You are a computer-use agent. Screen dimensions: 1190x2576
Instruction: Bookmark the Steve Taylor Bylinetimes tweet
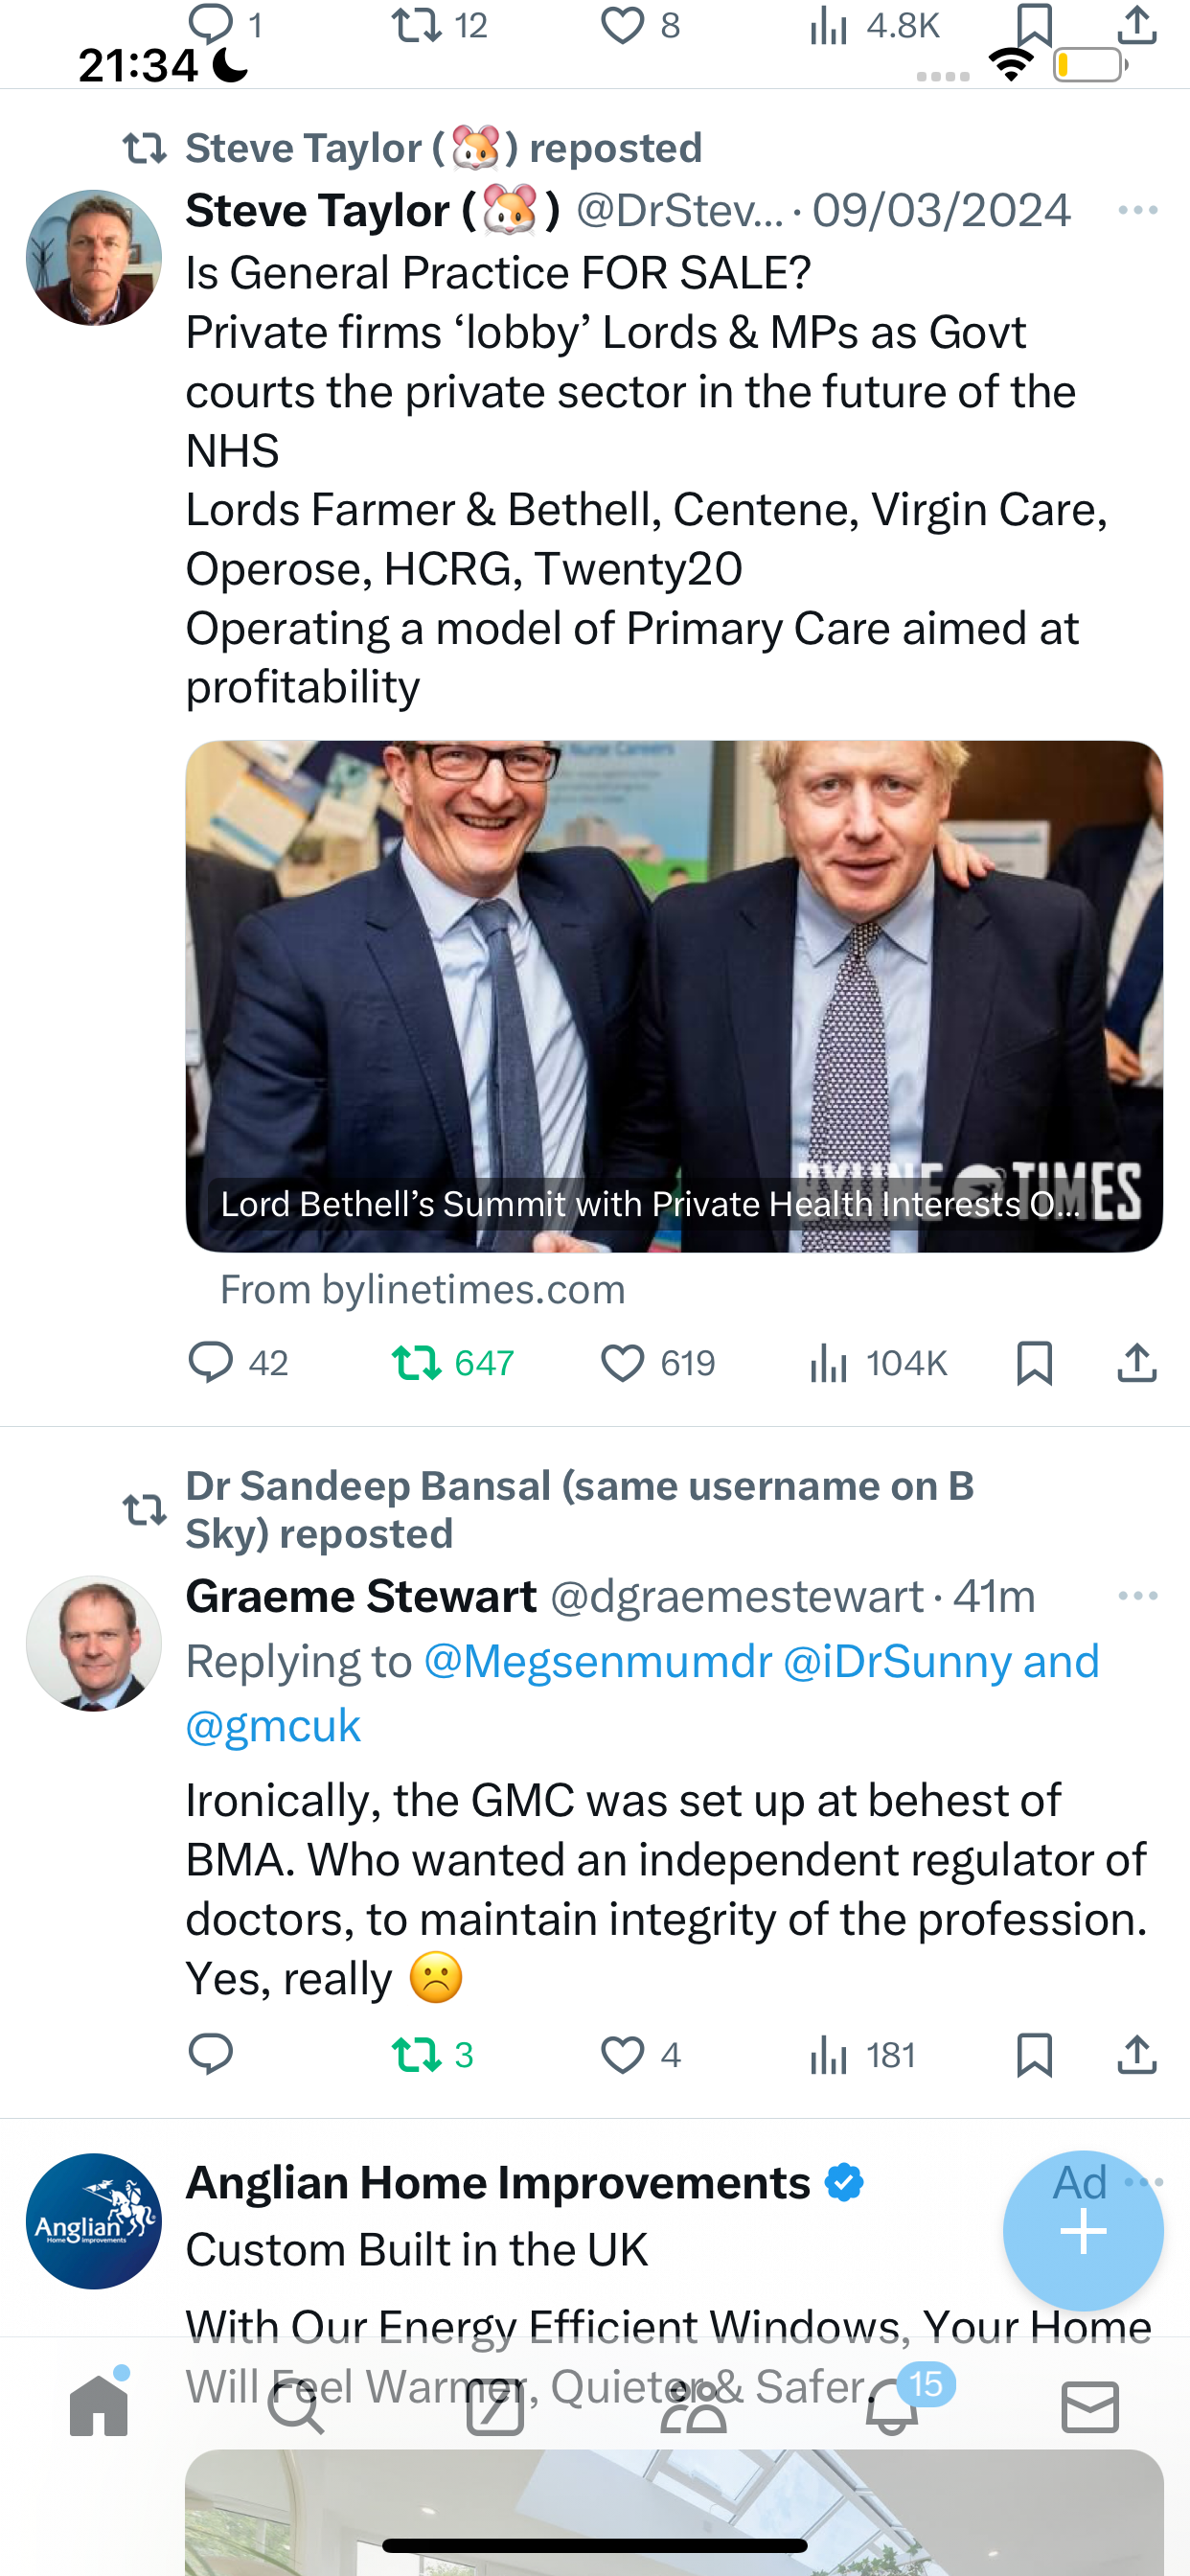tap(1034, 1362)
